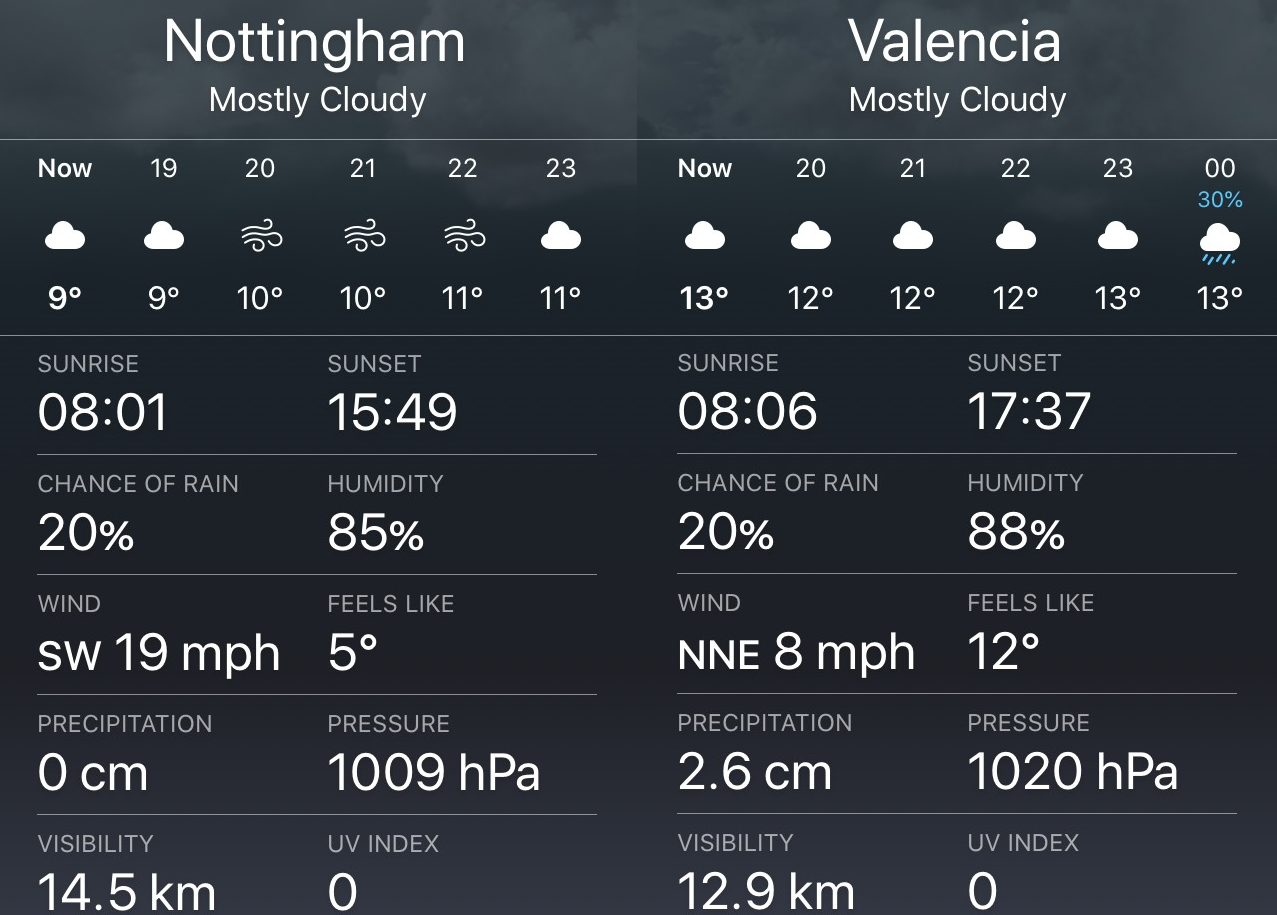Tap Nottingham's Feels Like 5° reading

pos(352,653)
